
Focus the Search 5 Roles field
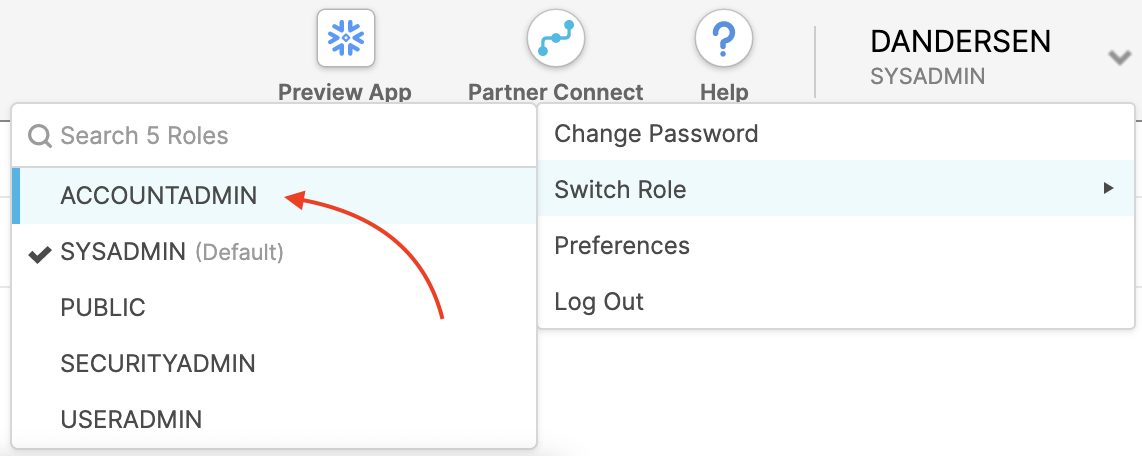pos(280,136)
